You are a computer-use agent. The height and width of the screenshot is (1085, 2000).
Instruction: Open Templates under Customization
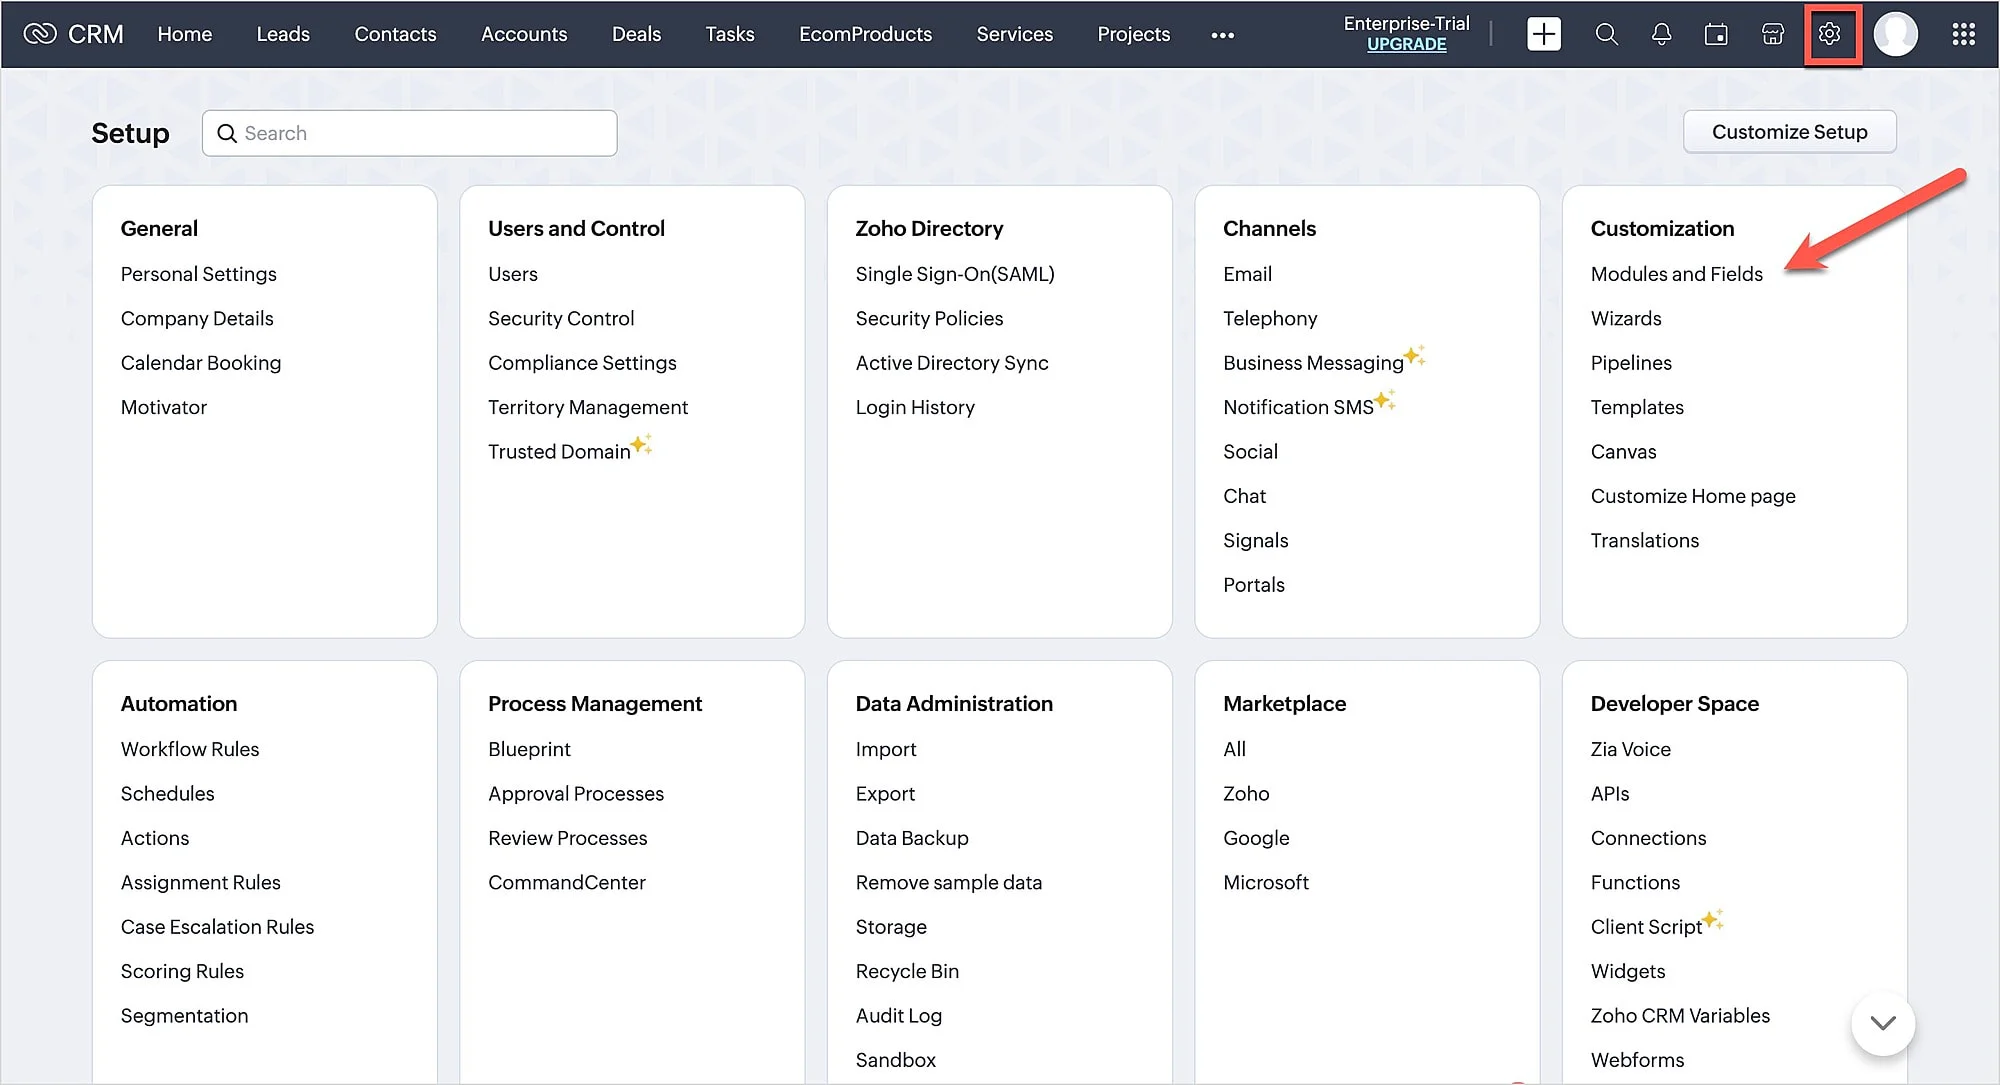pyautogui.click(x=1637, y=407)
